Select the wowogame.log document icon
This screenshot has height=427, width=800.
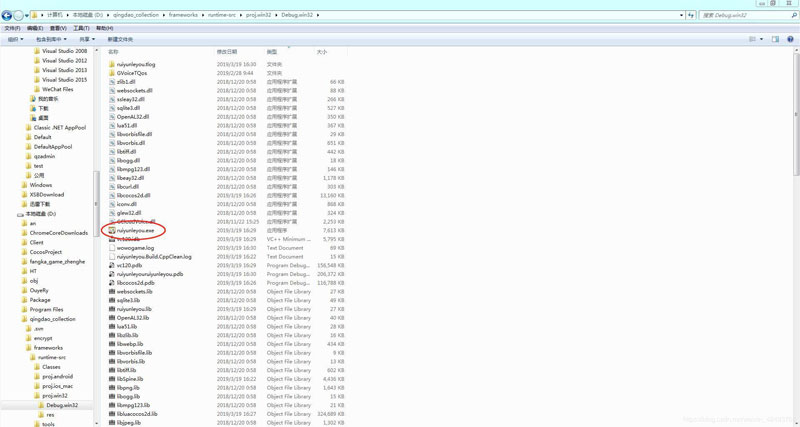112,248
